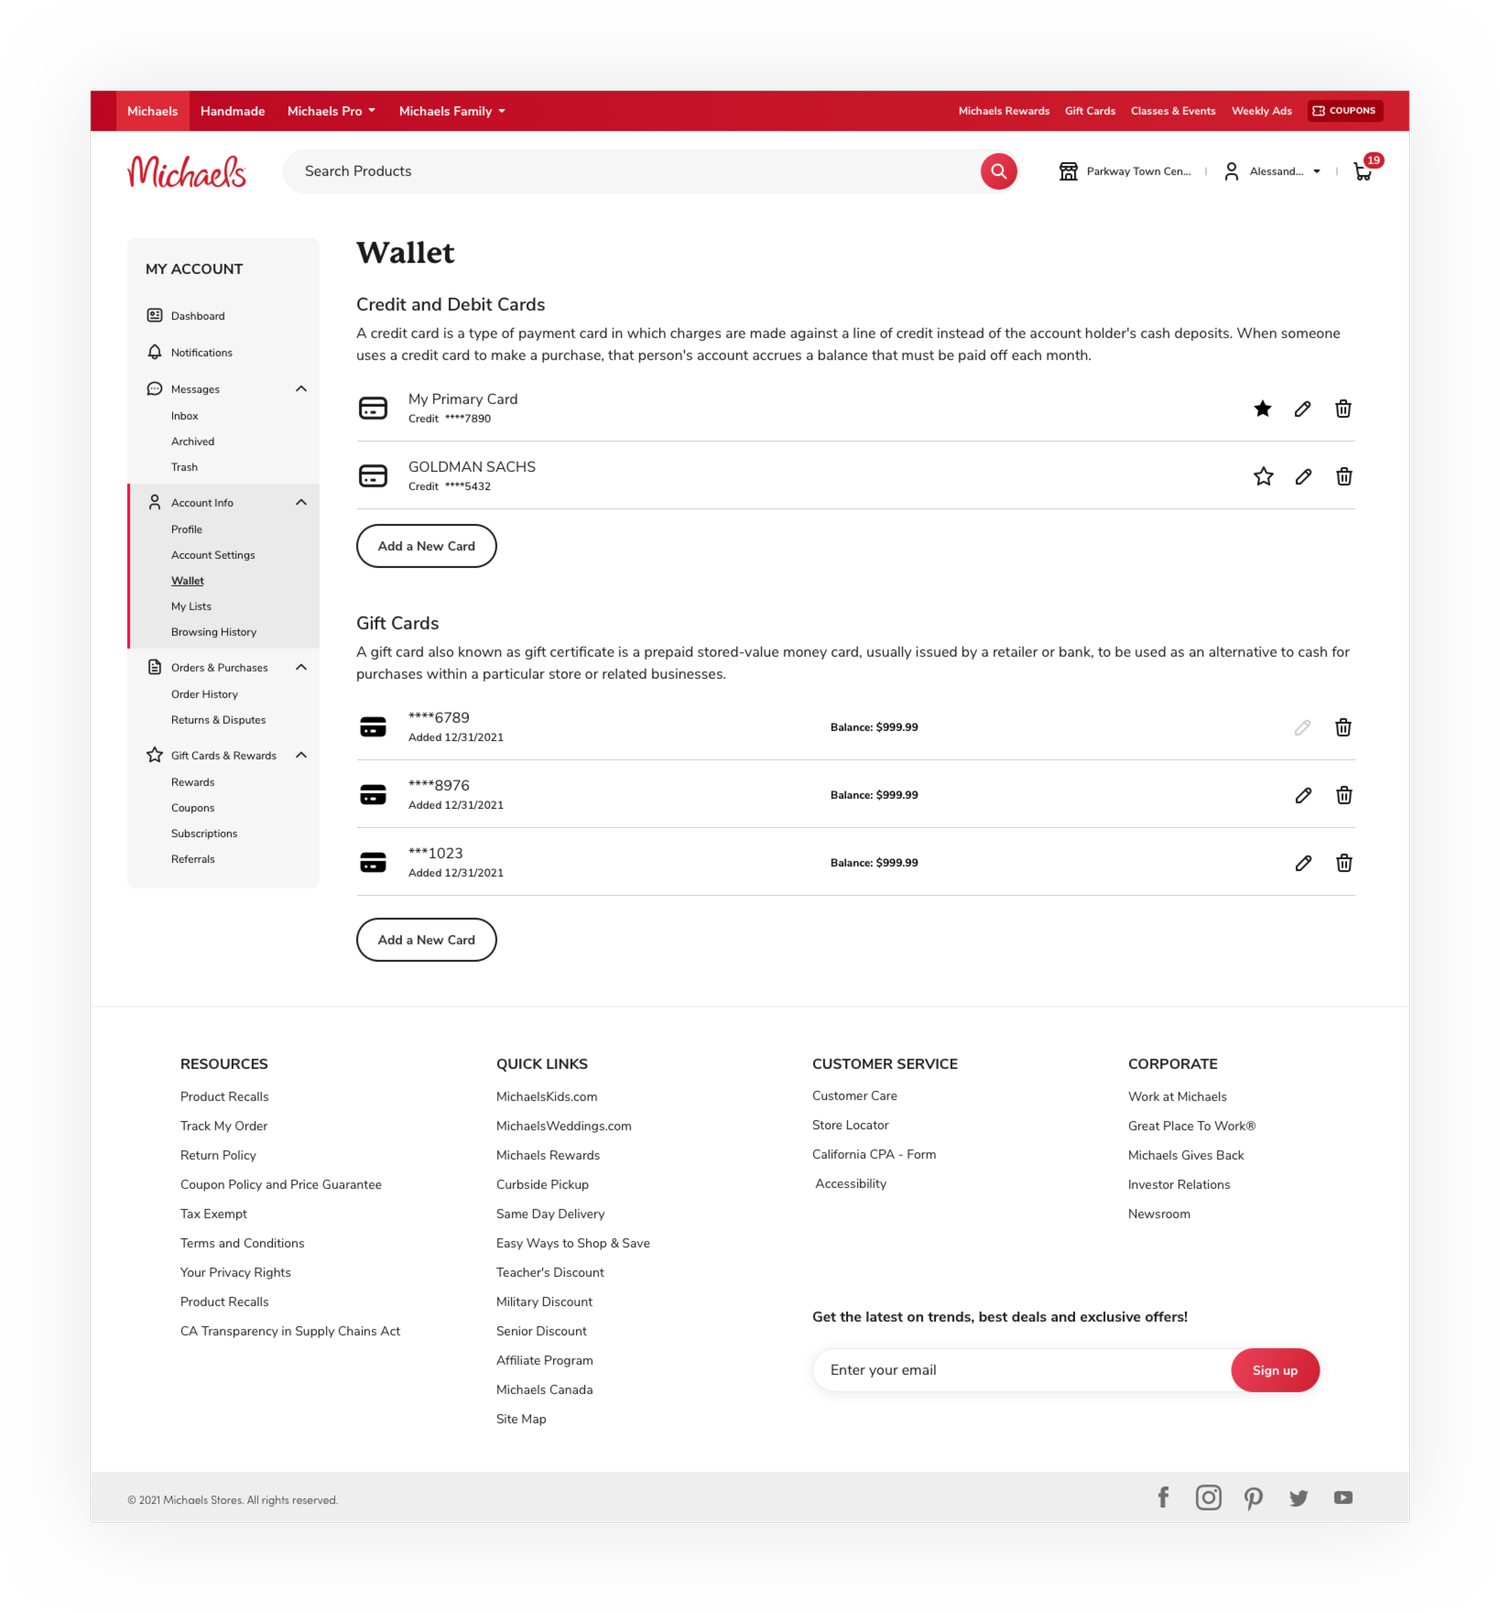Viewport: 1500px width, 1613px height.
Task: Delete My Primary Card with trash icon
Action: [1343, 408]
